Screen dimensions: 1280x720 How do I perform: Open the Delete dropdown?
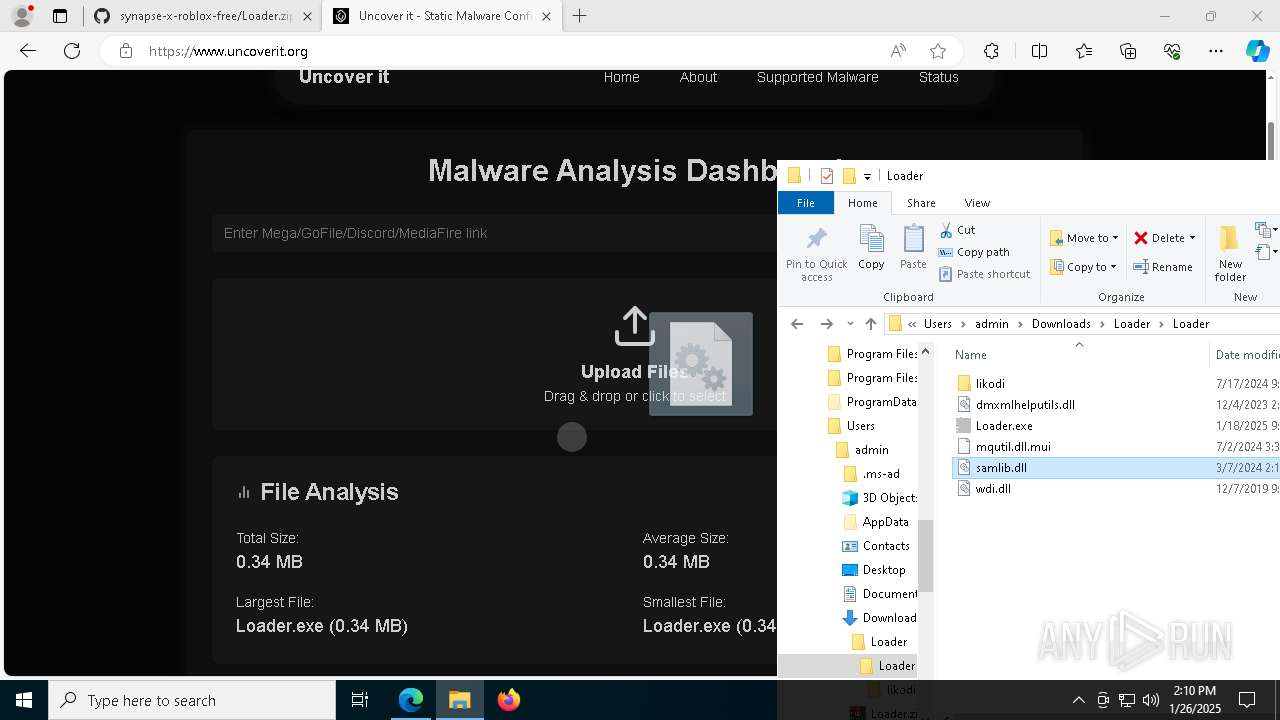tap(1165, 238)
